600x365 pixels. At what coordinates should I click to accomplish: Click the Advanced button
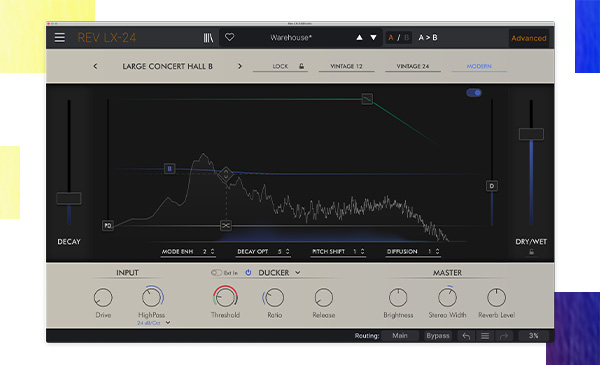[529, 38]
